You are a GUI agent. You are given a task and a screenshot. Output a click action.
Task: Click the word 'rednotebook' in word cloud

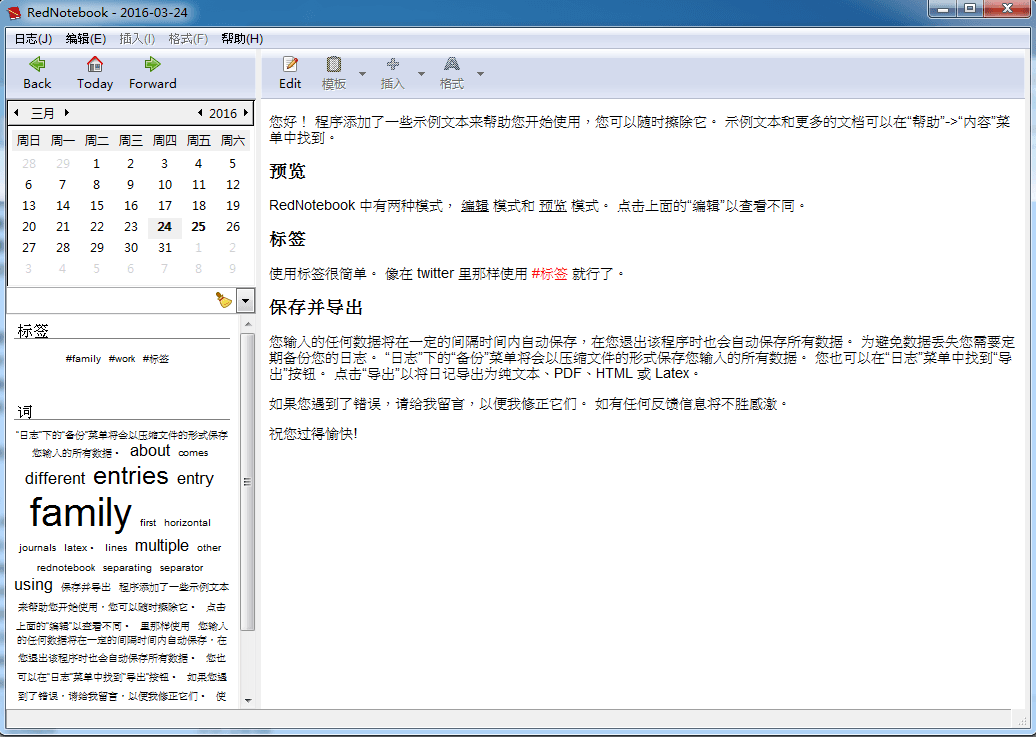tap(66, 568)
